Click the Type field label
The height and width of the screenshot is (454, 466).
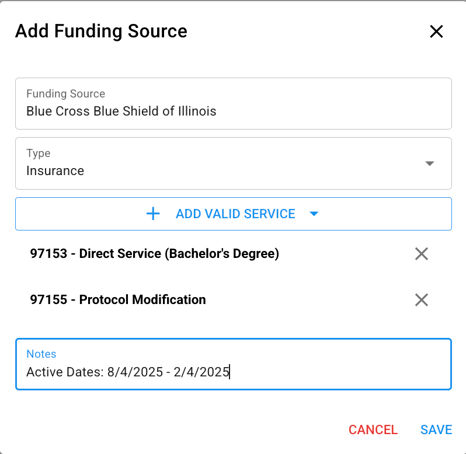(38, 153)
